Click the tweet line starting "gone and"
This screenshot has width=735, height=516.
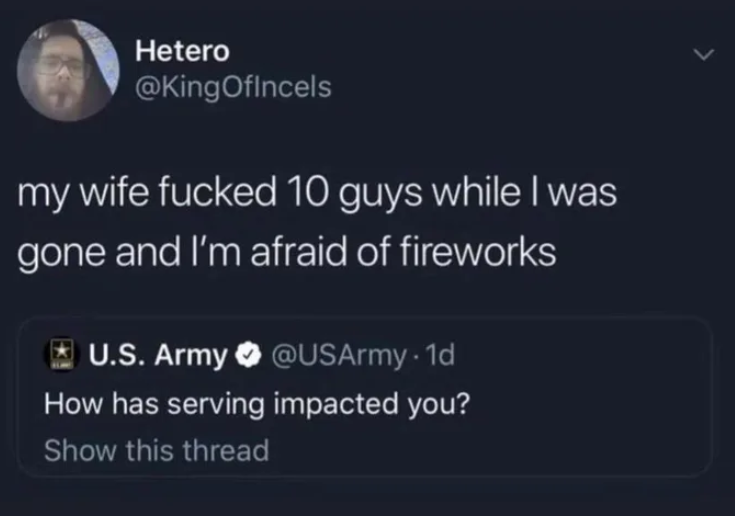(x=288, y=251)
